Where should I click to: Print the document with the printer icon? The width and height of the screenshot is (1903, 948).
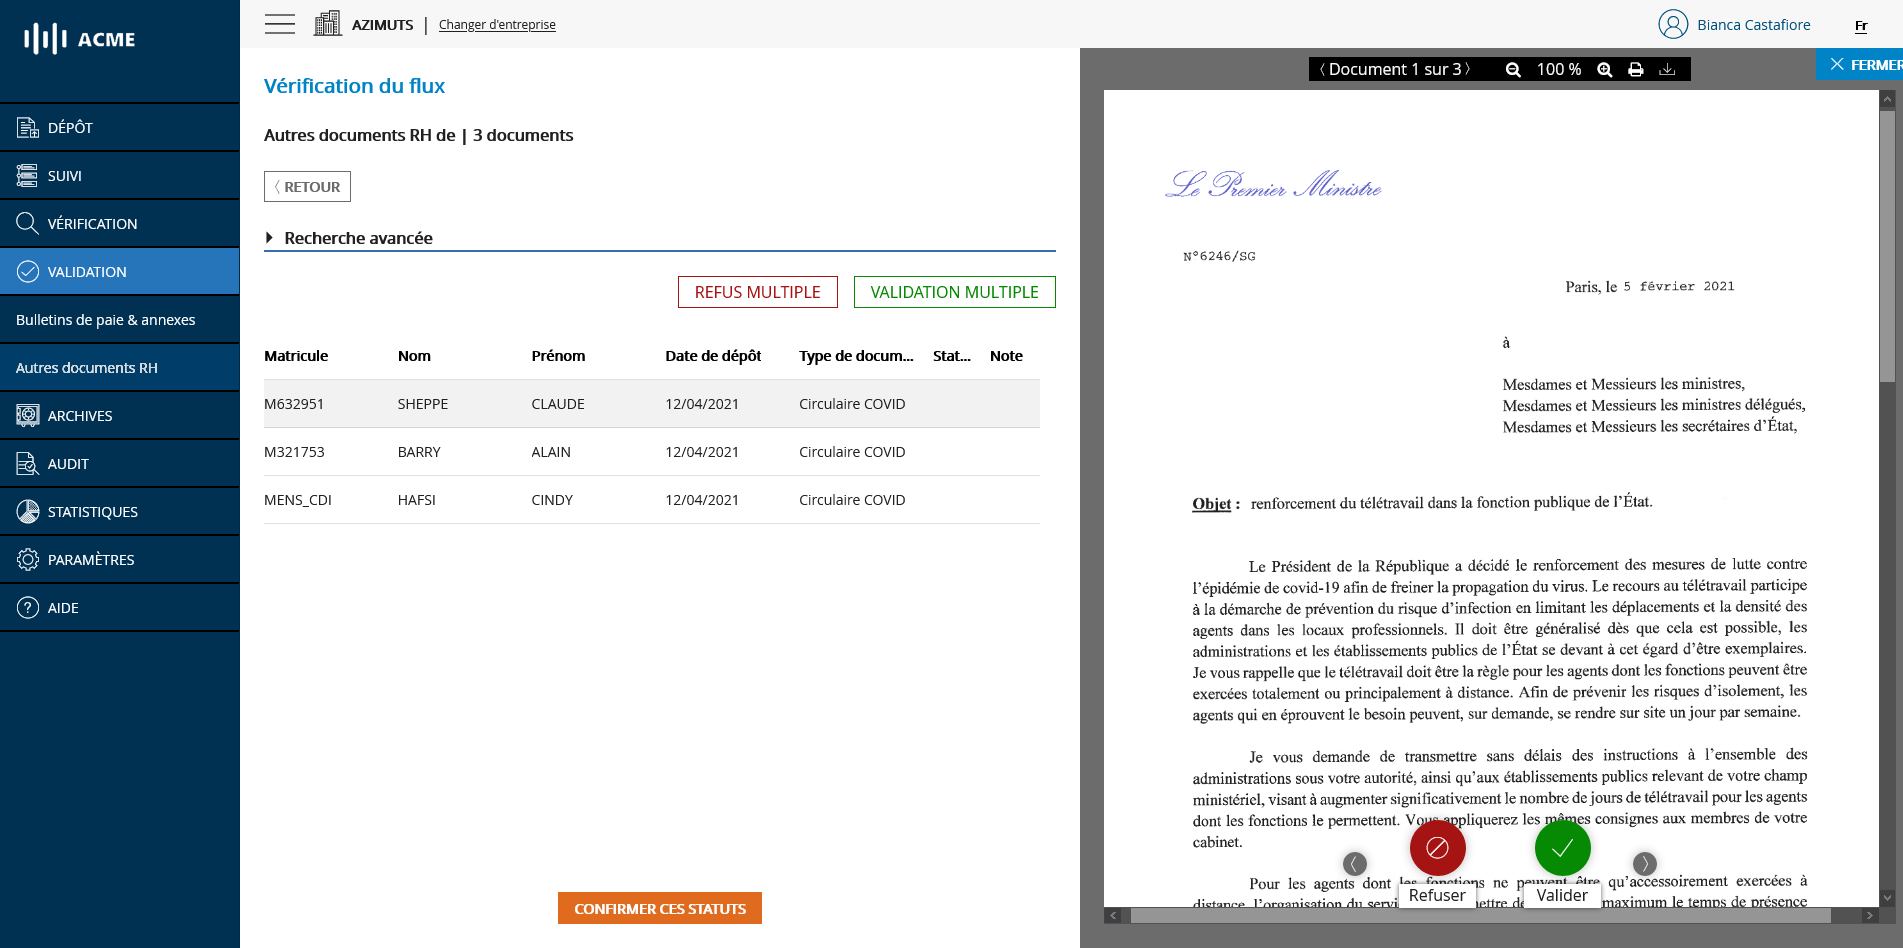(x=1636, y=69)
